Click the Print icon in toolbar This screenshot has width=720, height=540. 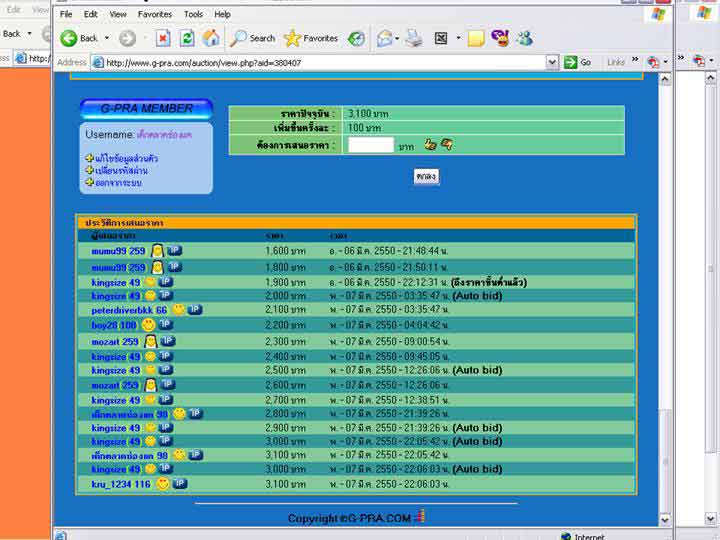click(x=413, y=38)
